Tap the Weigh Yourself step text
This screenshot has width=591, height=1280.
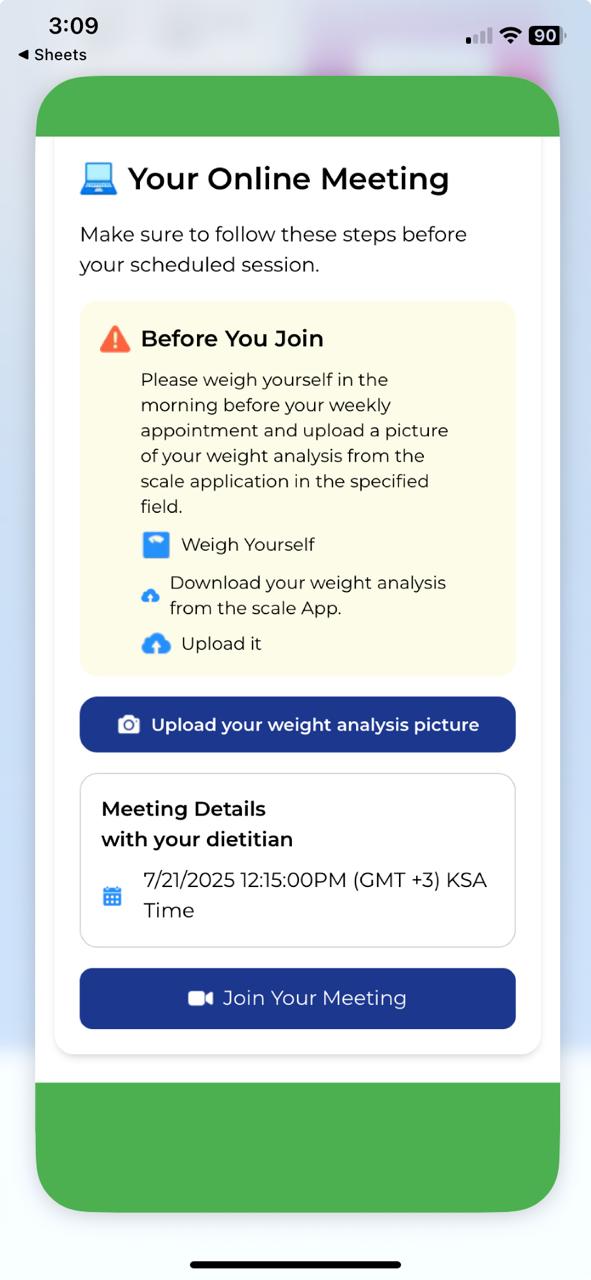point(248,545)
